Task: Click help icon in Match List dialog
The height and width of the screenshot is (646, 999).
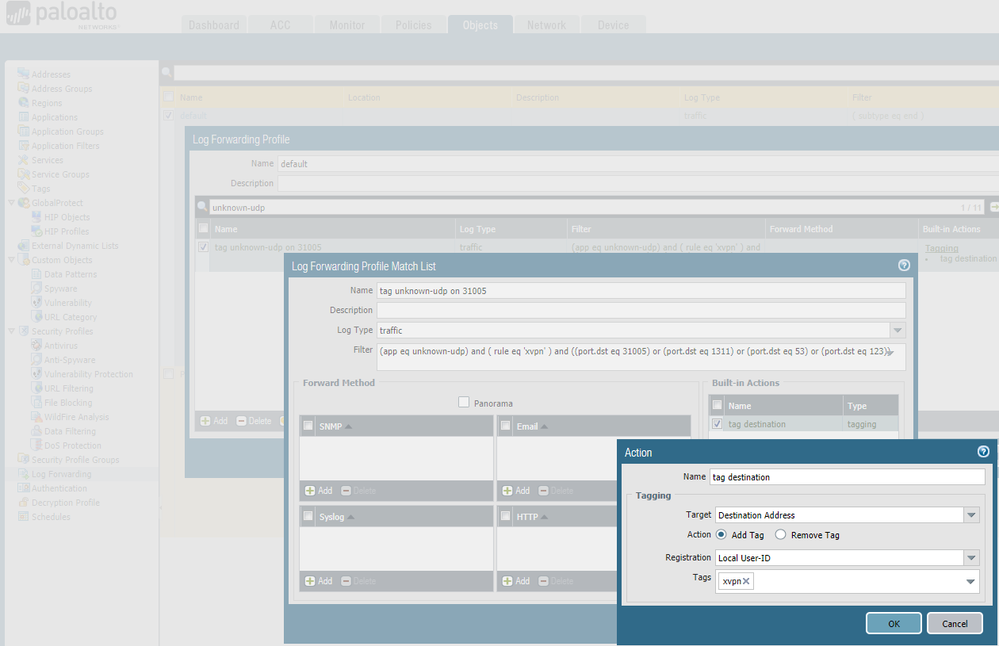Action: click(x=904, y=266)
